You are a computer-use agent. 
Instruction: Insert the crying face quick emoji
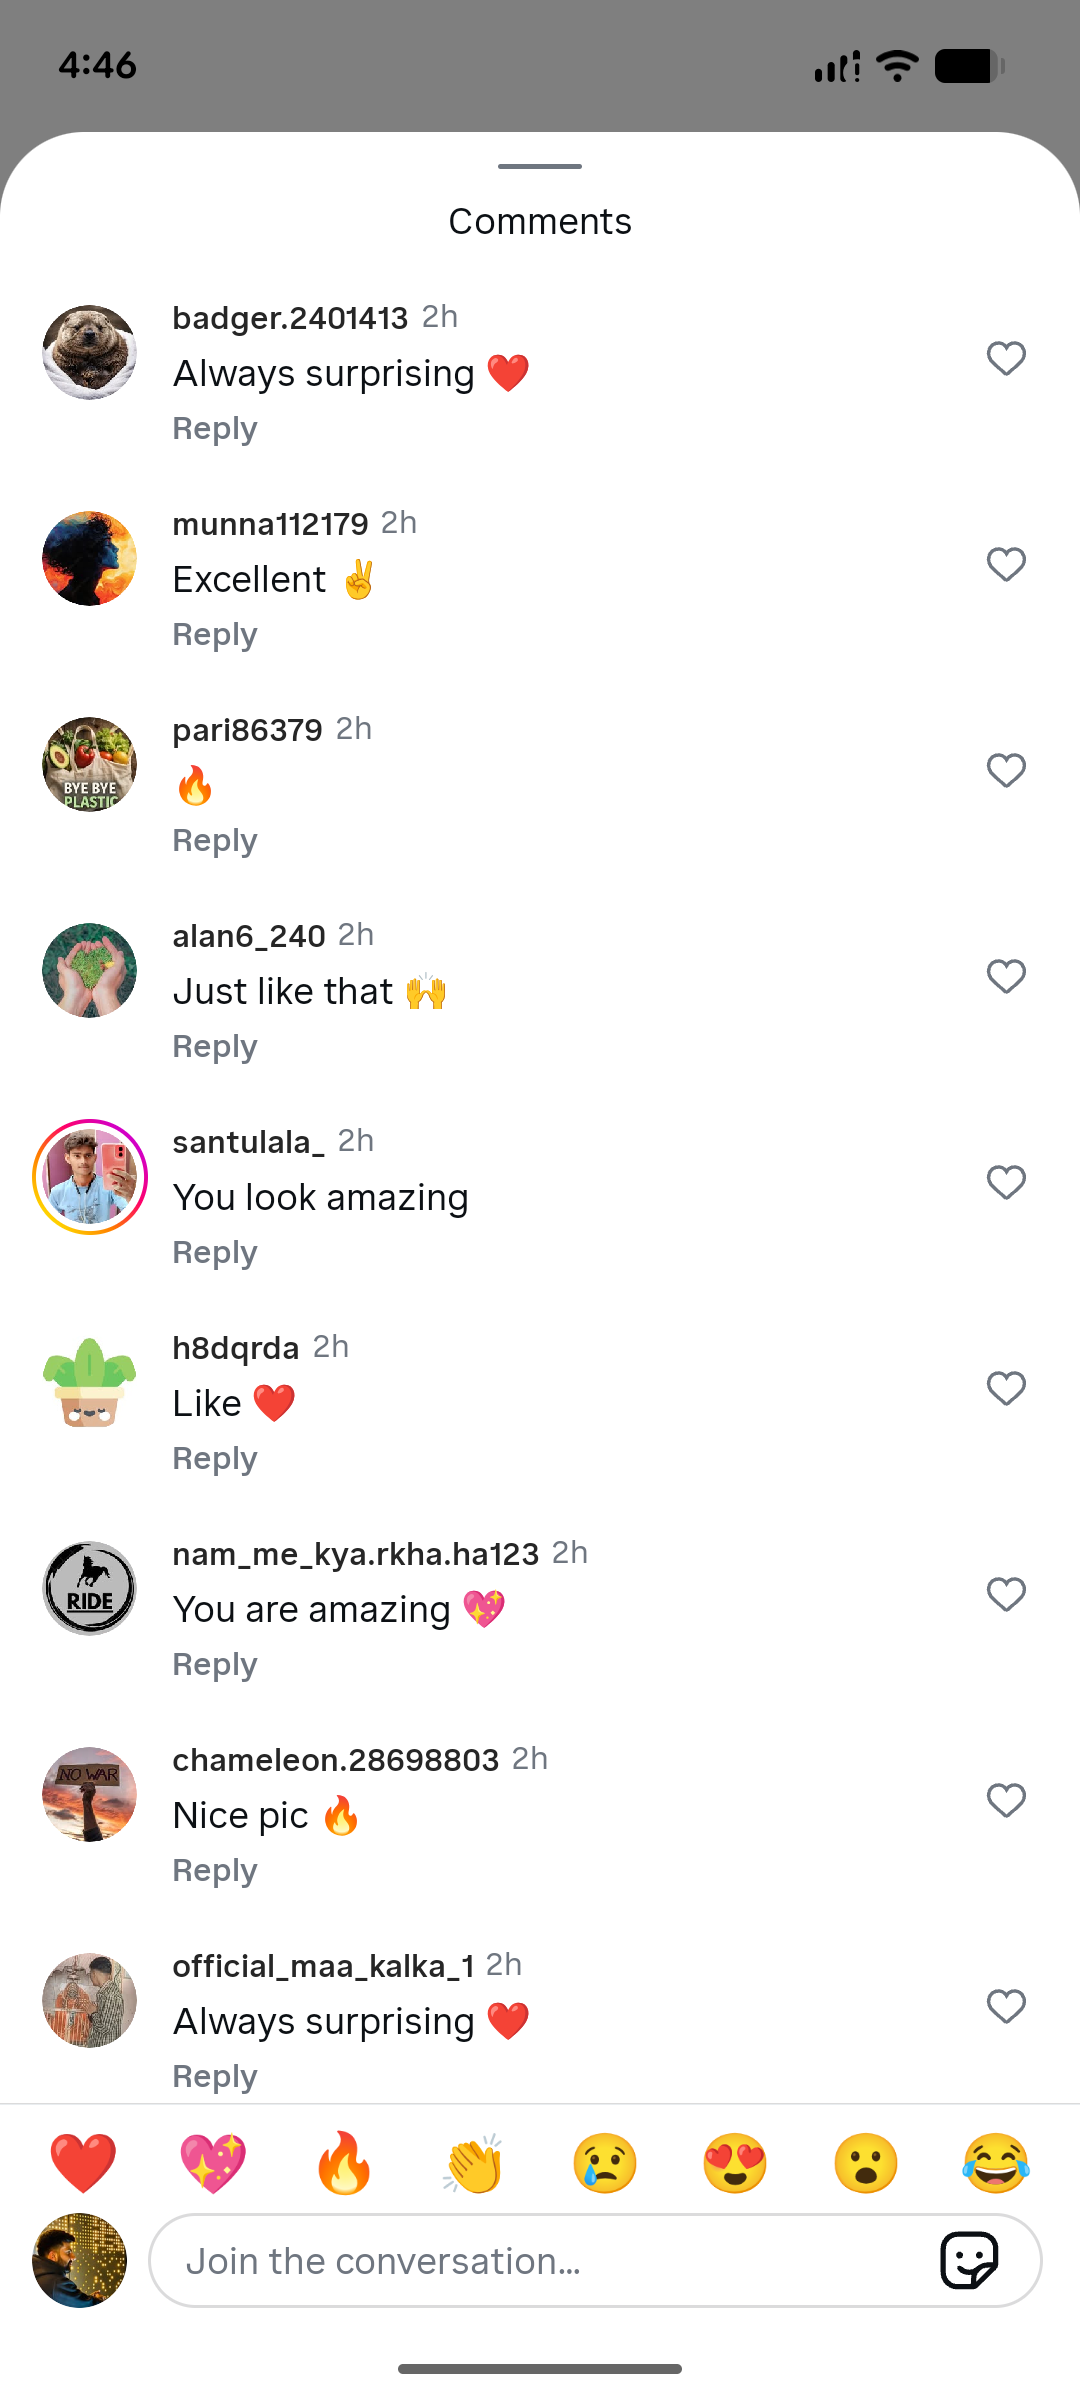tap(604, 2162)
